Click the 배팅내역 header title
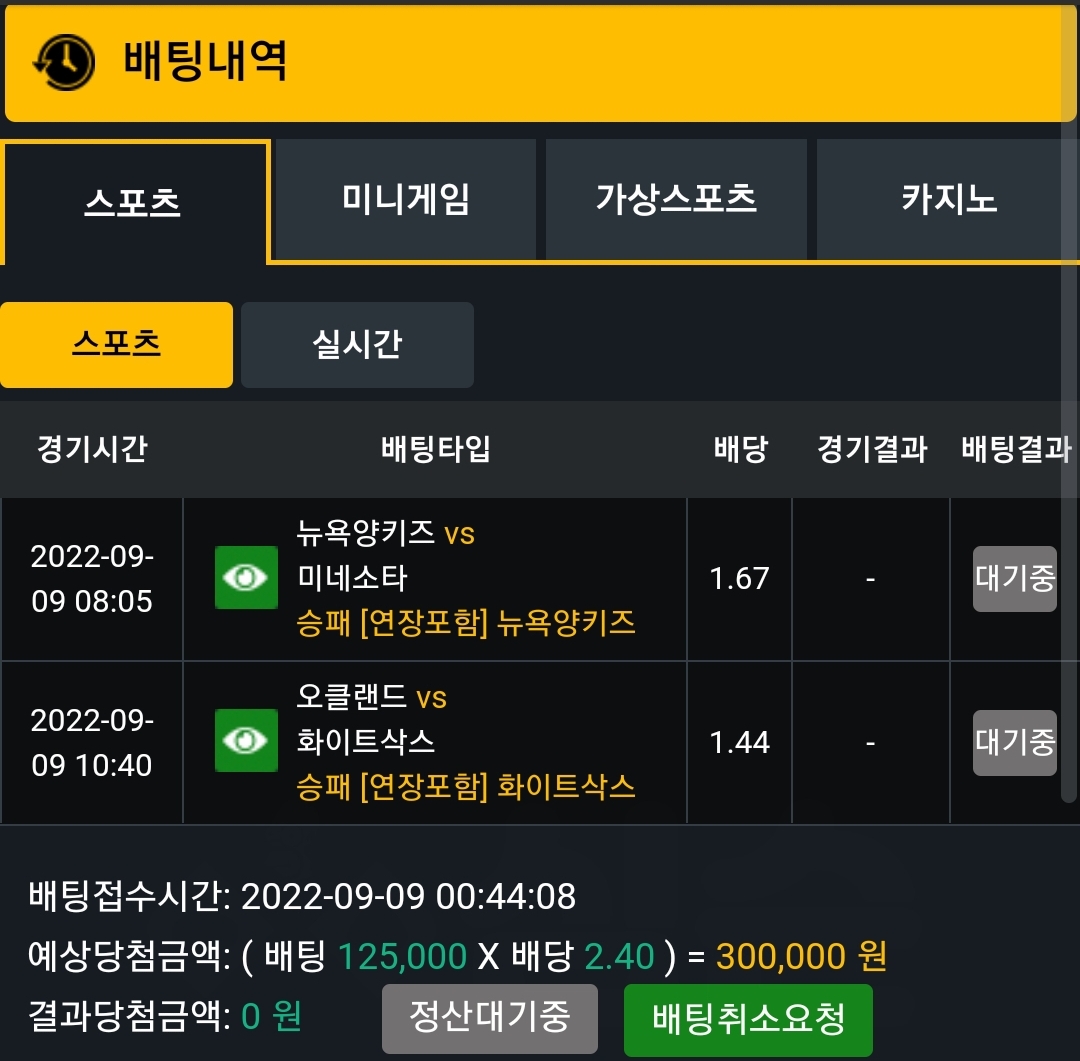The image size is (1080, 1061). (x=205, y=61)
